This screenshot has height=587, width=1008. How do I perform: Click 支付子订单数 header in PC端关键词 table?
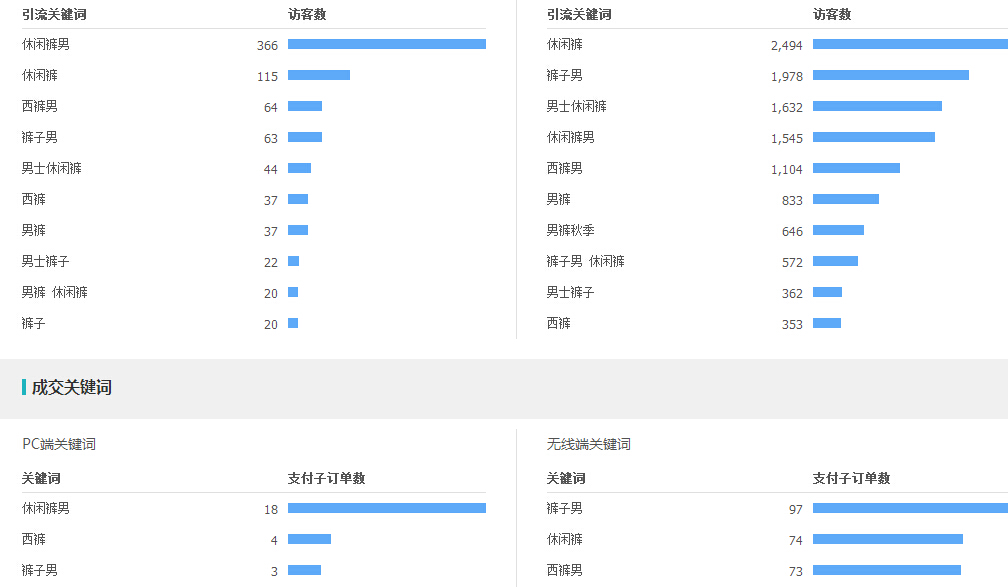click(326, 478)
